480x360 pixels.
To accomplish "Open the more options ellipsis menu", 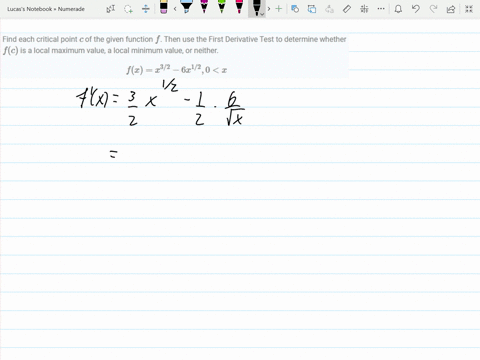I will click(x=381, y=9).
